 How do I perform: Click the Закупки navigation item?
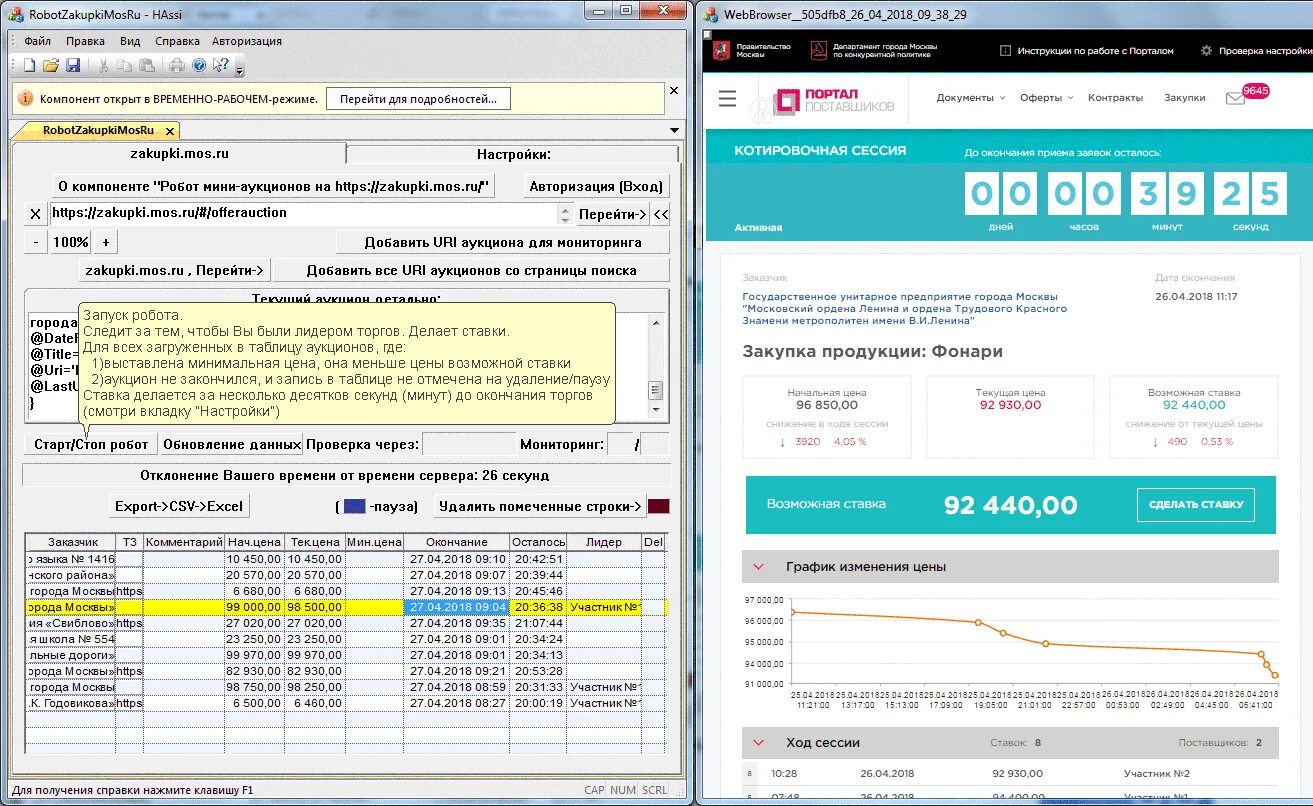(x=1184, y=98)
